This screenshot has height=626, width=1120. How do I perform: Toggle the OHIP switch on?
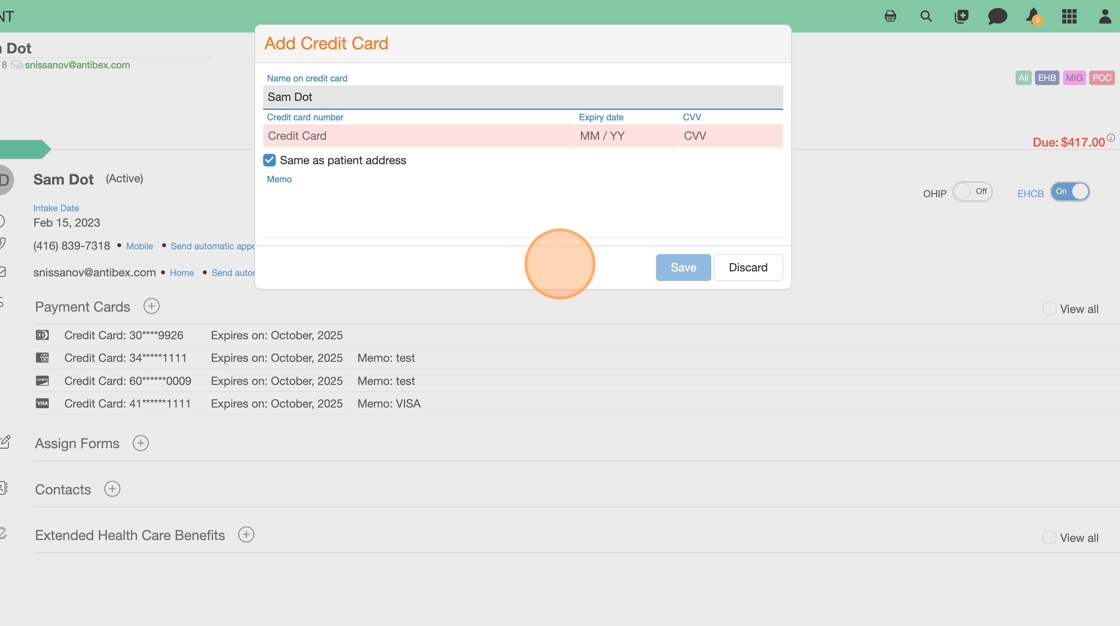click(x=971, y=192)
